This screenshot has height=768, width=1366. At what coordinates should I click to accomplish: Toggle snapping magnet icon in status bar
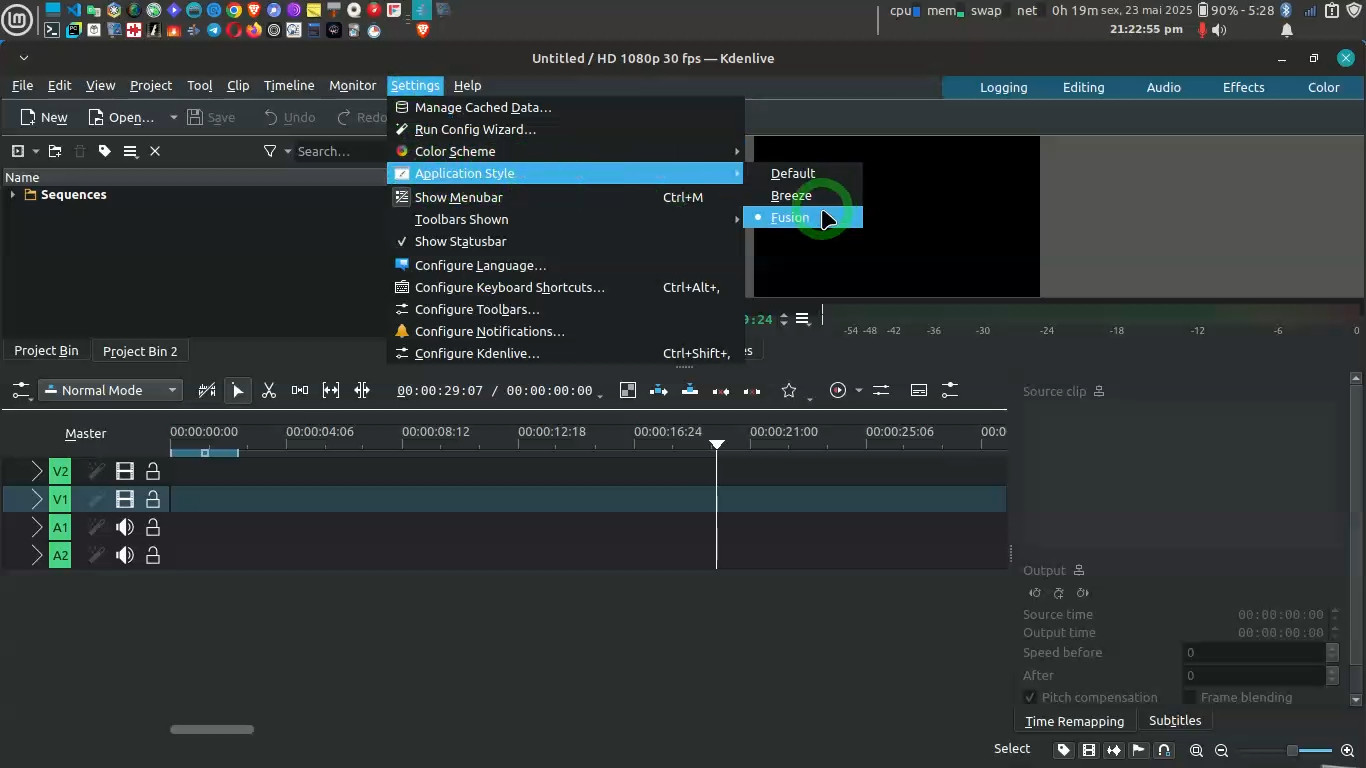1164,750
